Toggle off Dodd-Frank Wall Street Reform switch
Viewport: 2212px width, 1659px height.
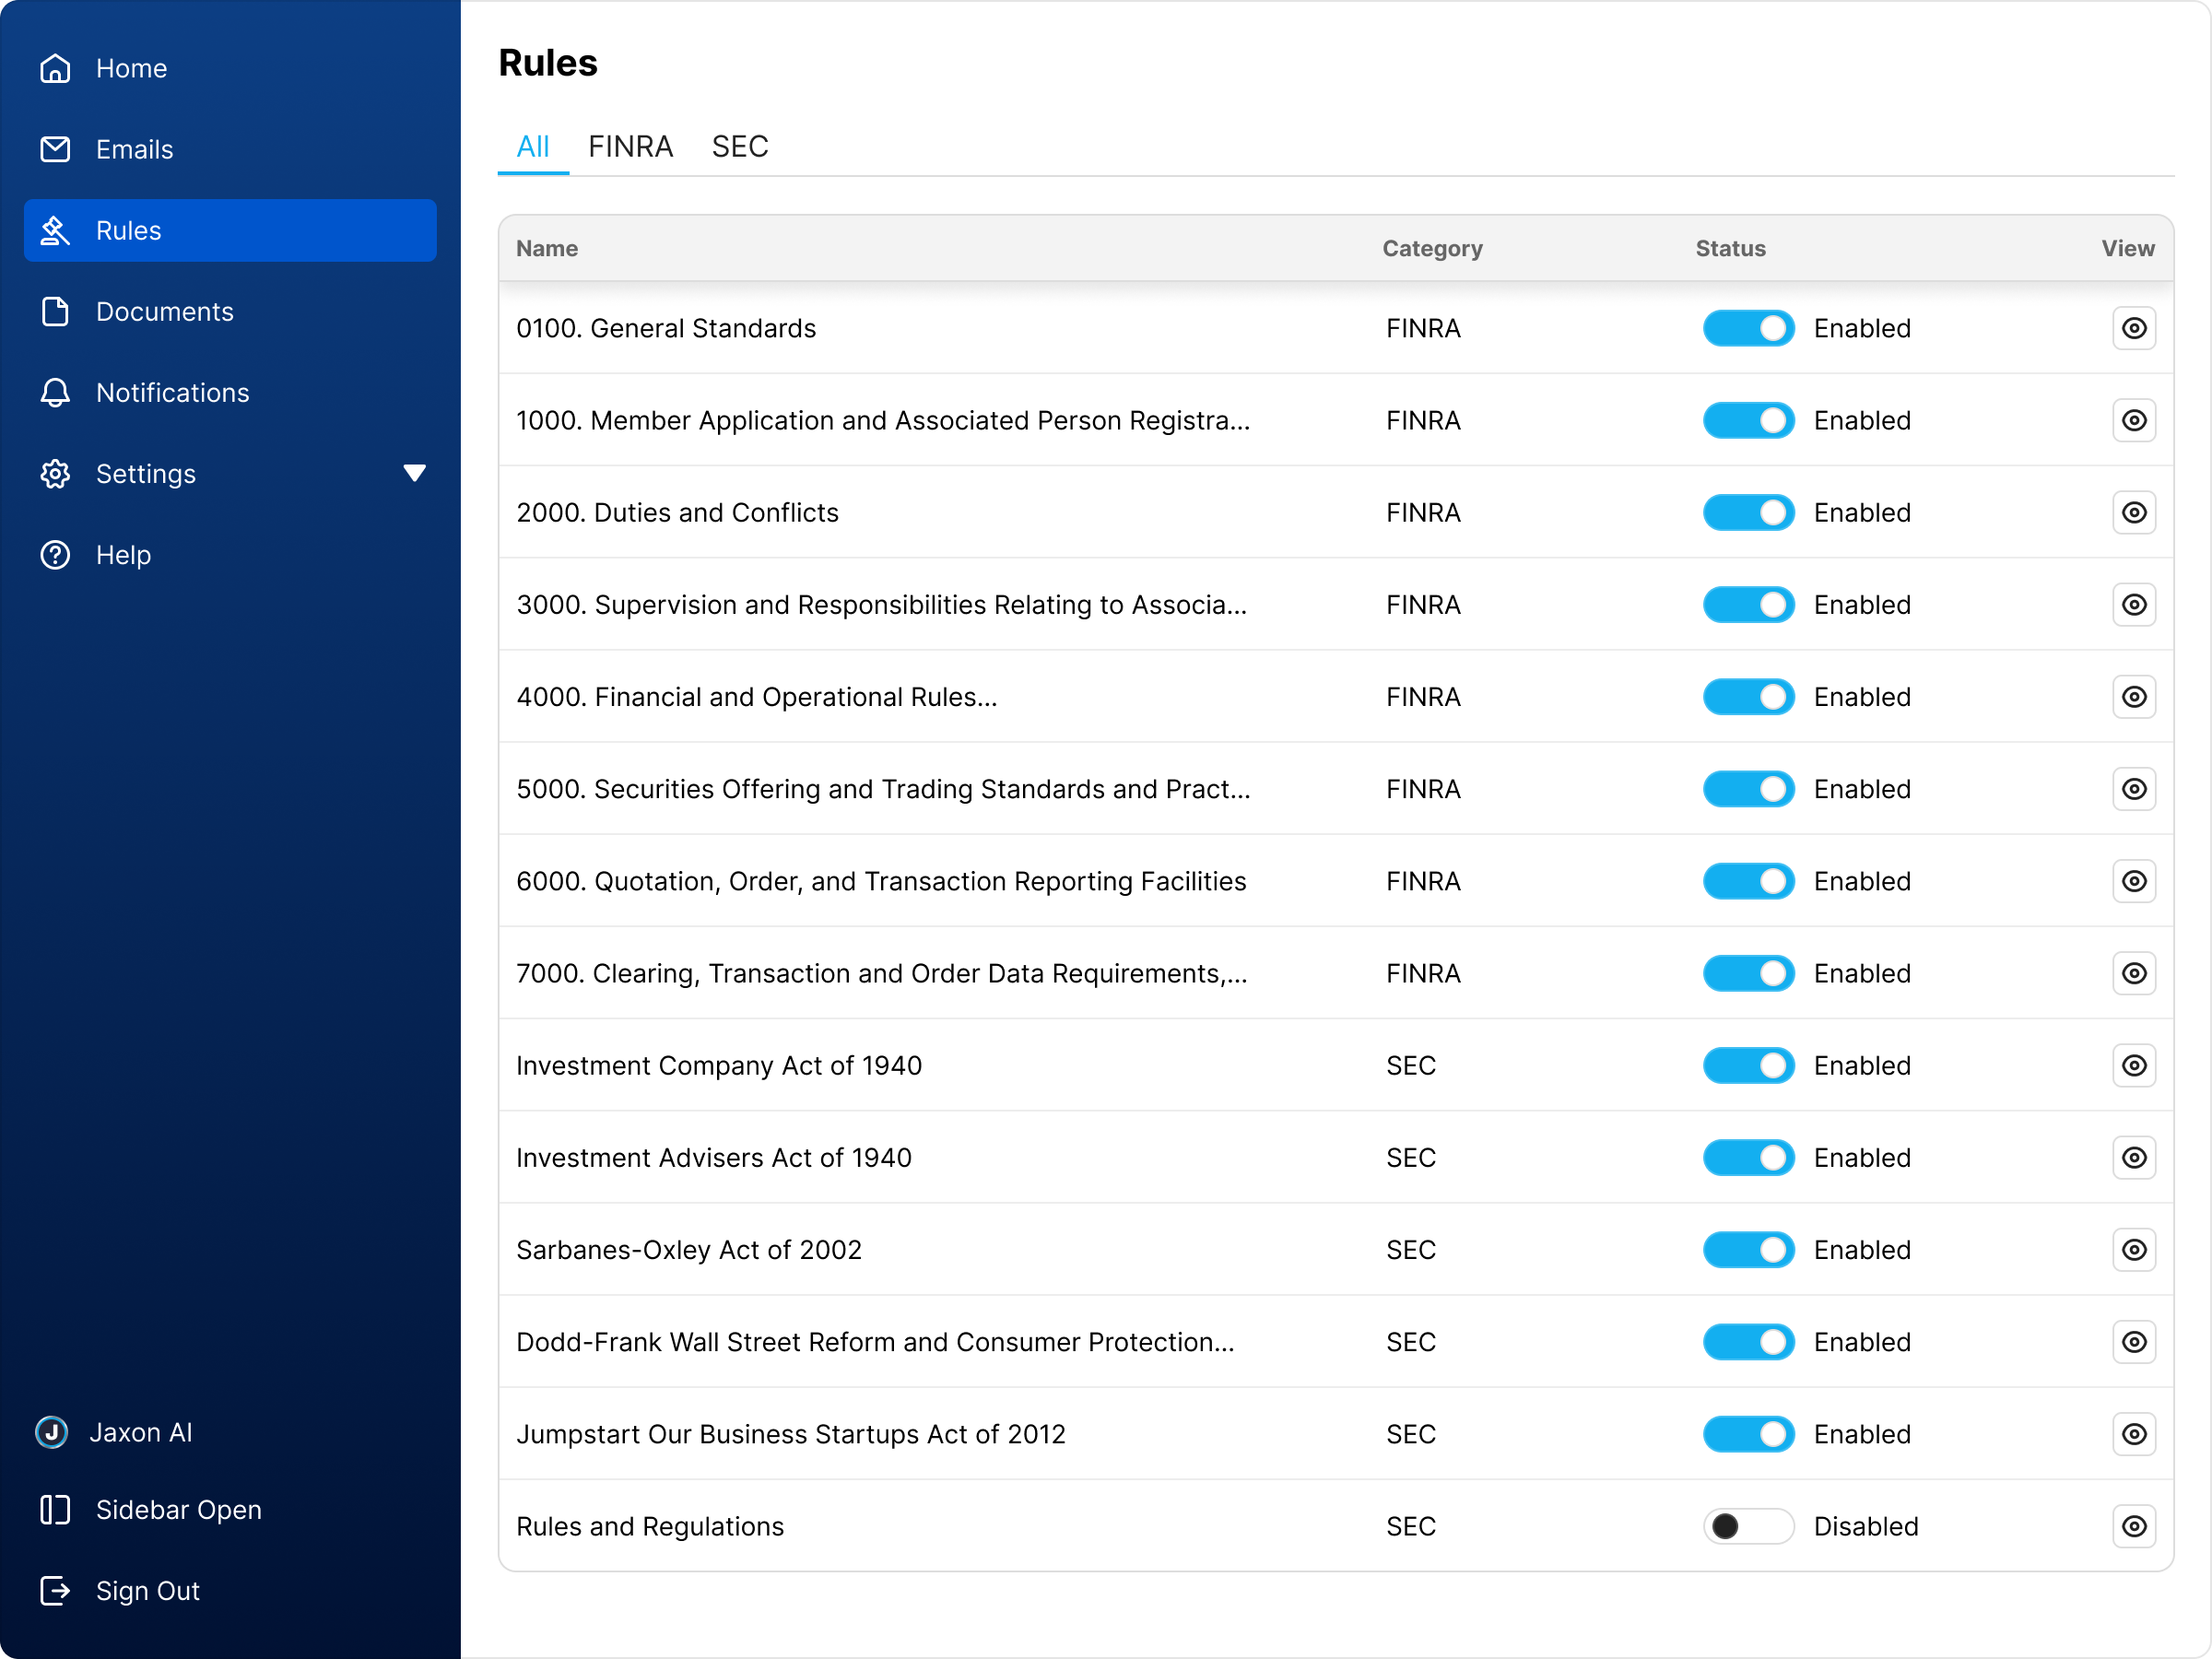click(x=1749, y=1341)
